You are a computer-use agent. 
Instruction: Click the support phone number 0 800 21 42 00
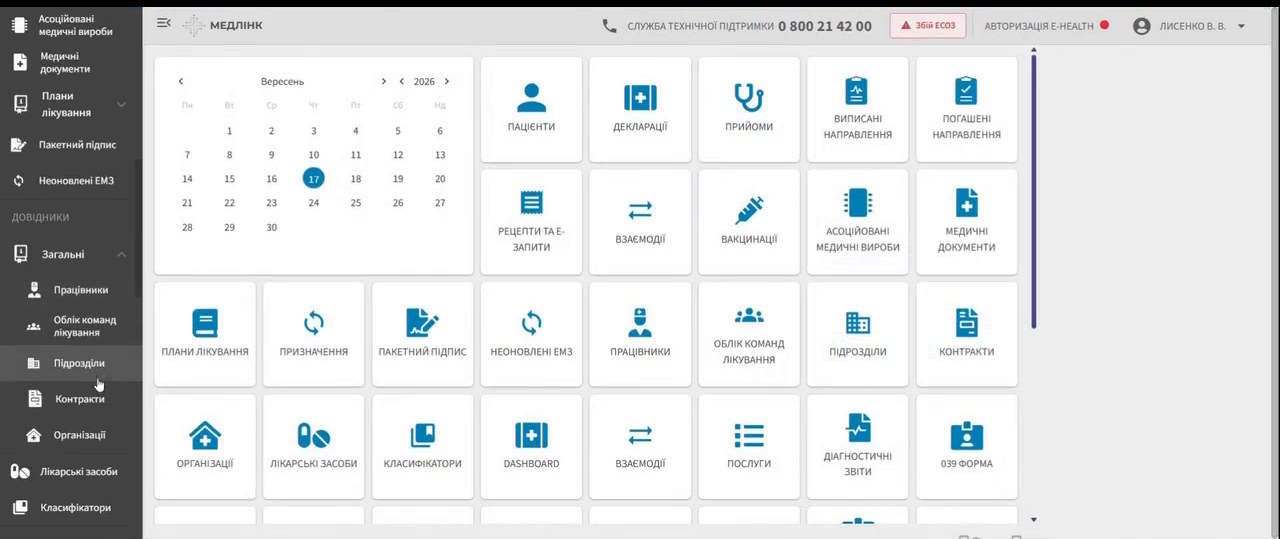tap(825, 26)
